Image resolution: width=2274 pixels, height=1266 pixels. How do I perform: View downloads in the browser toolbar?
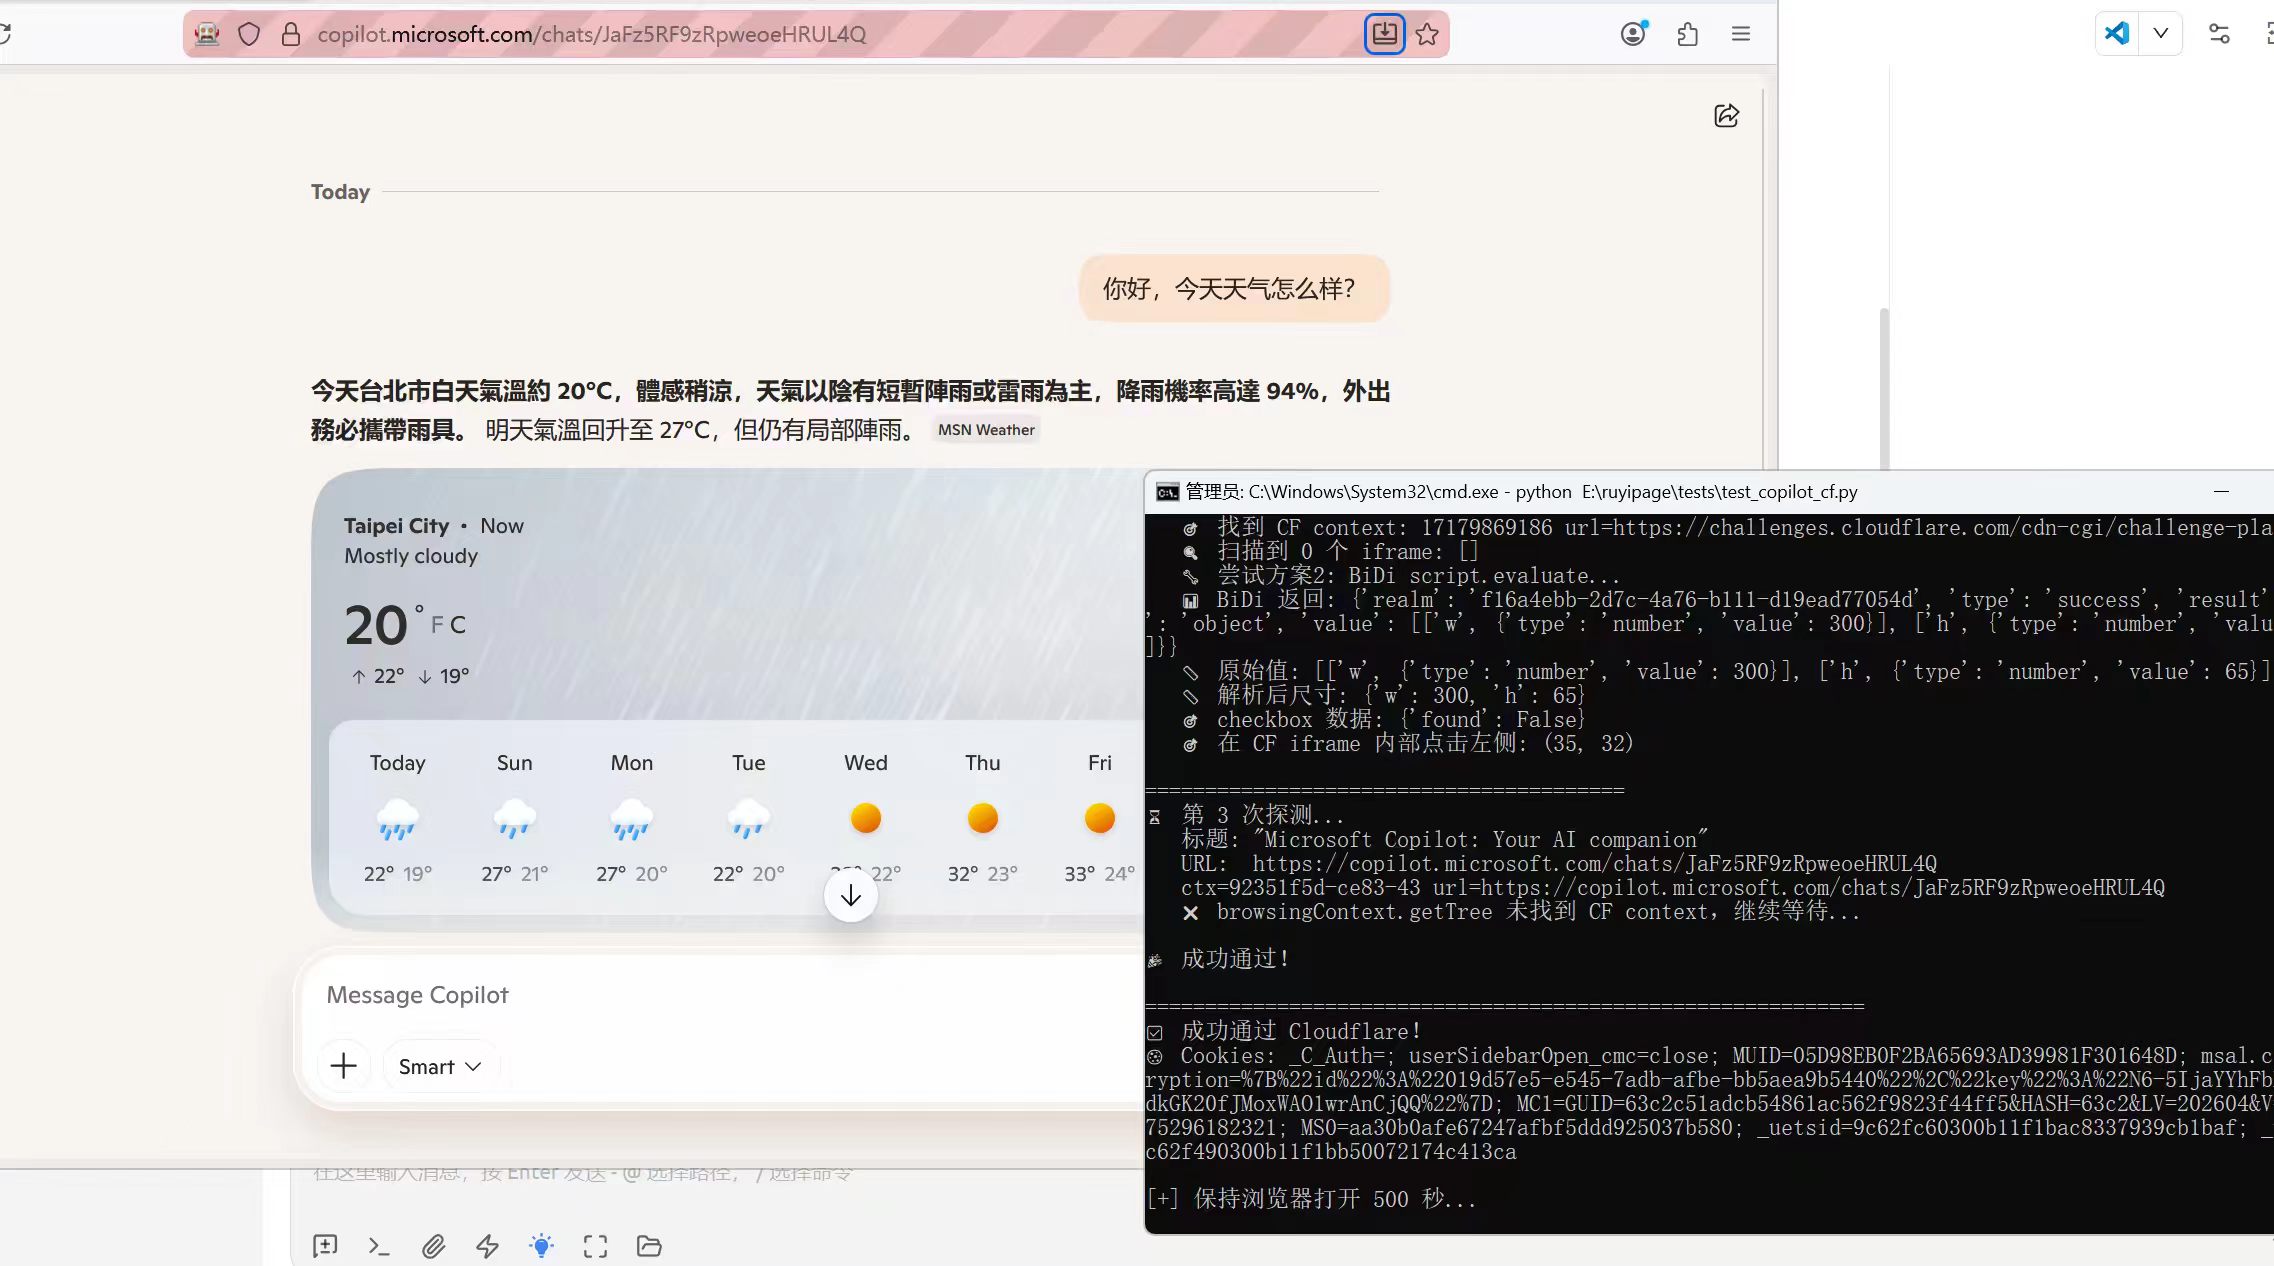click(x=1383, y=33)
